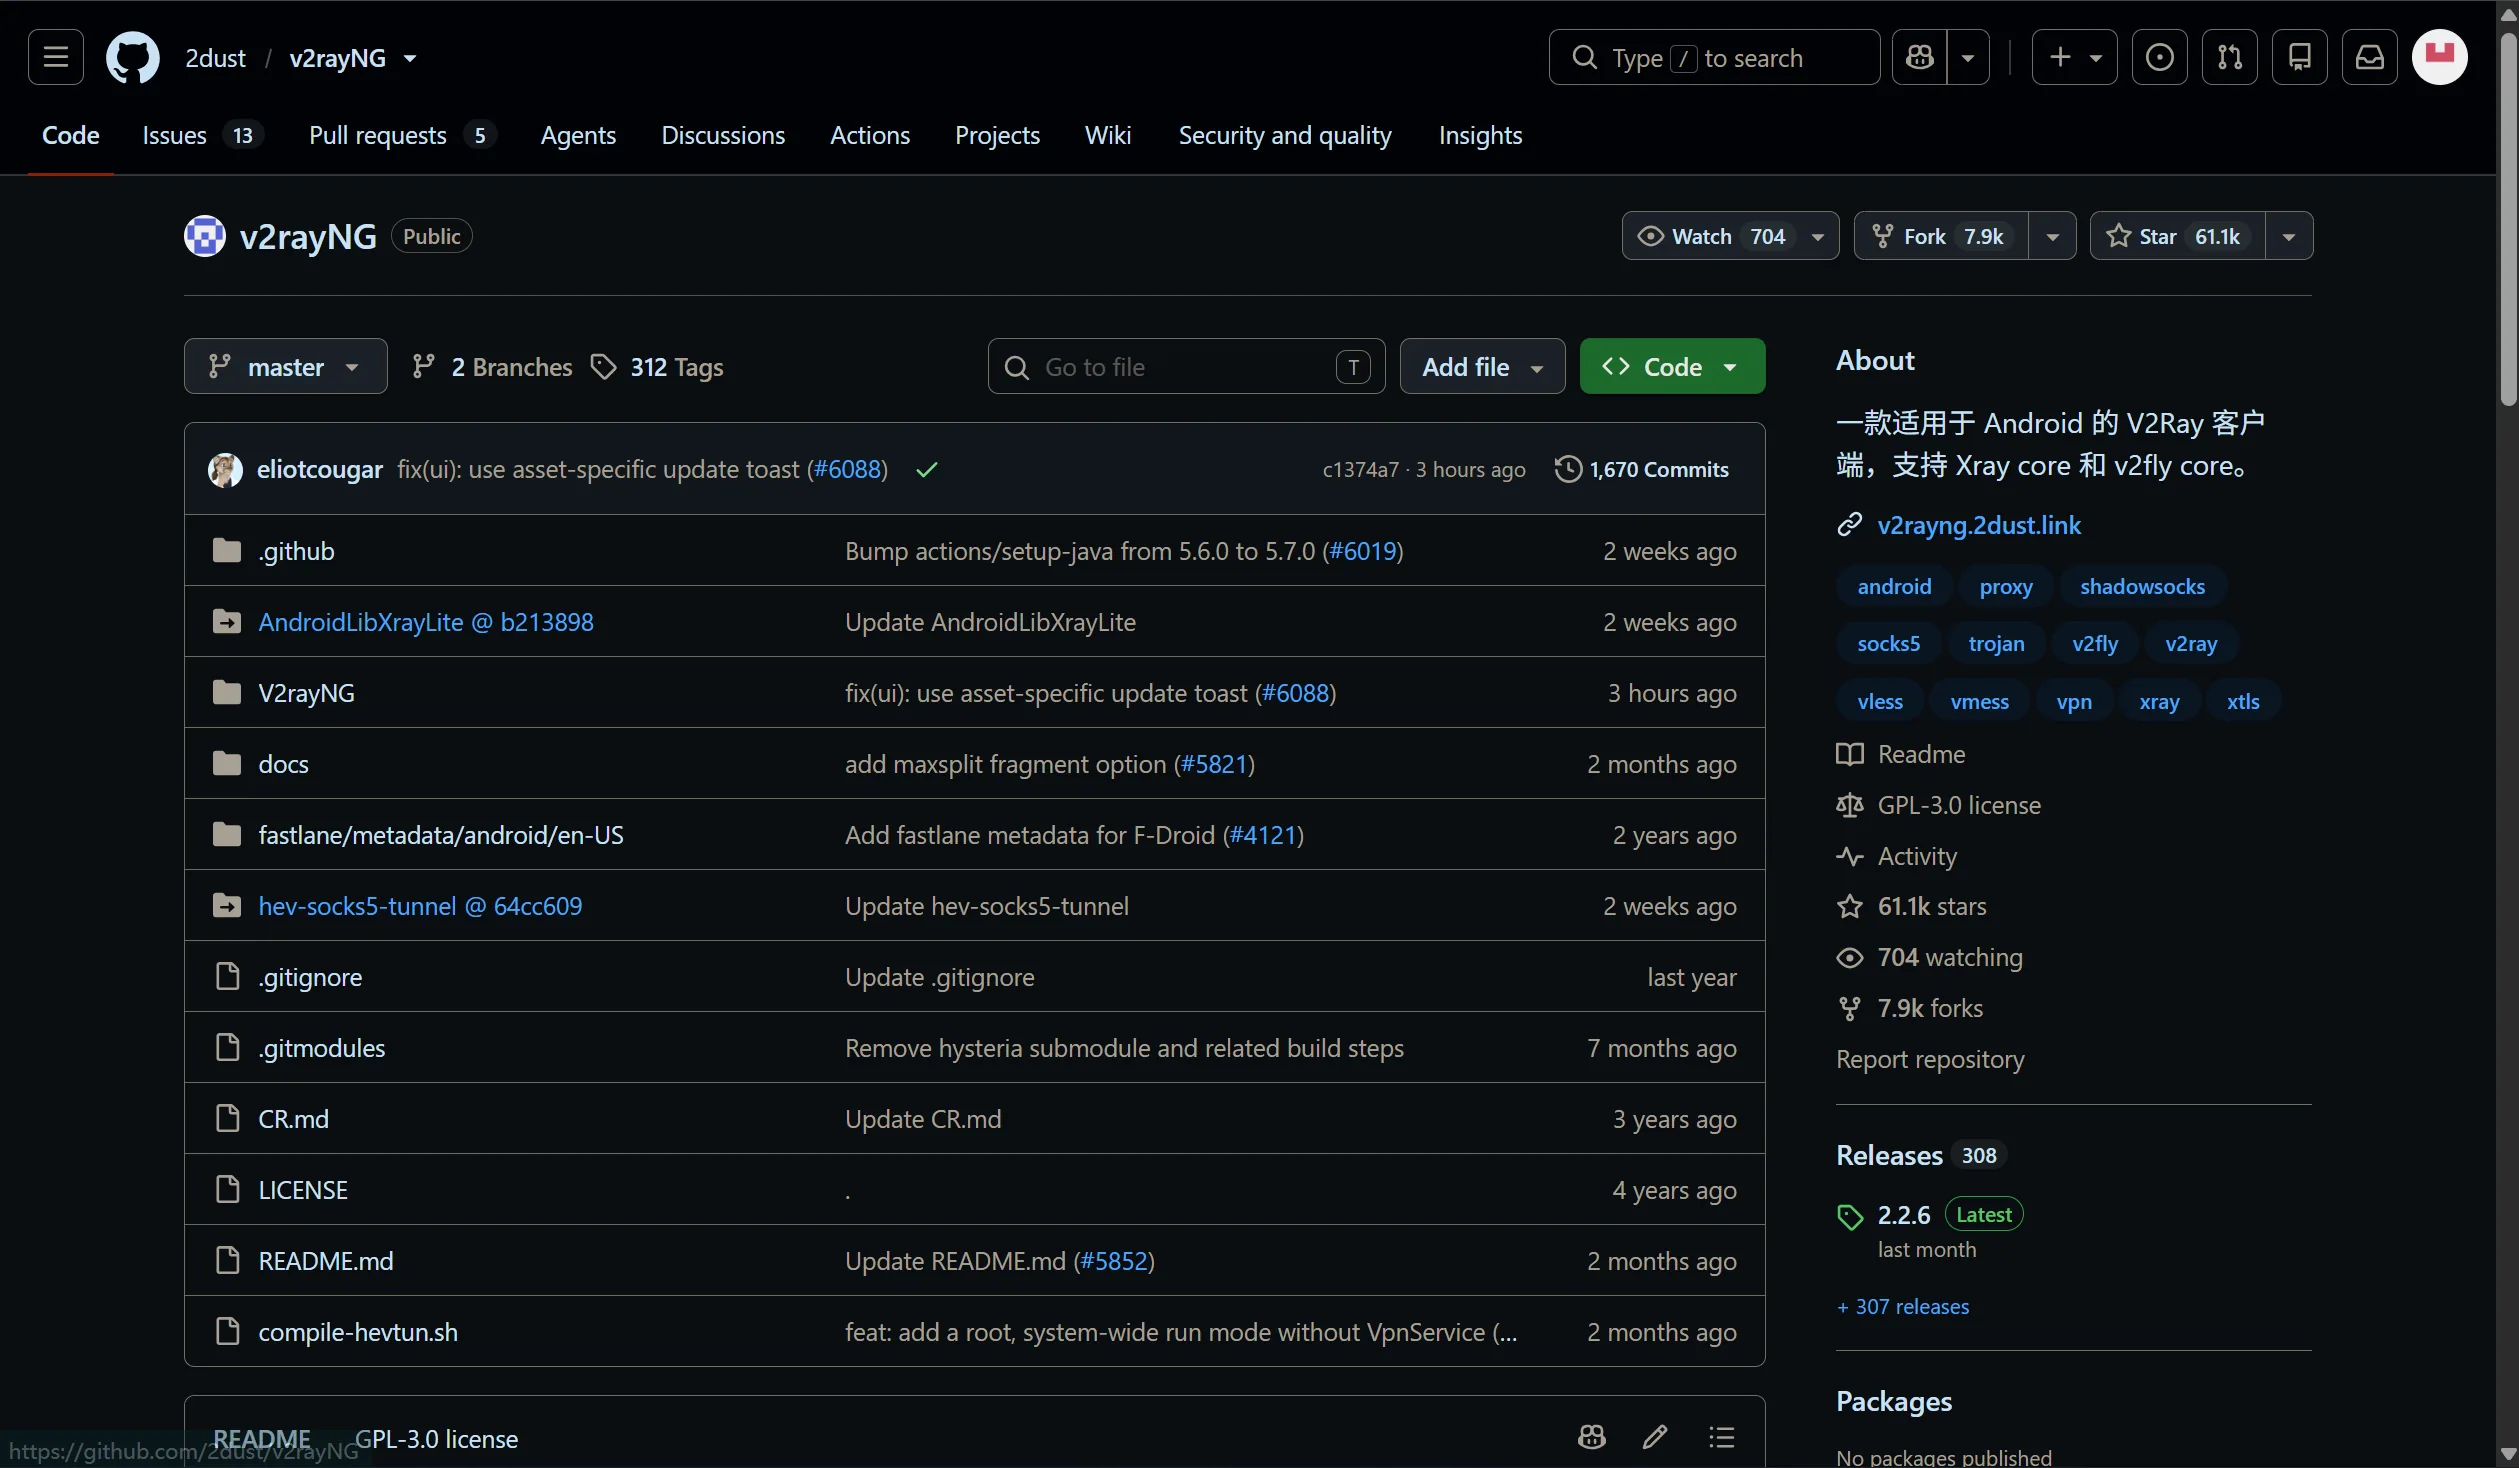Click the v2rayNG repository avatar icon
The image size is (2519, 1468).
tap(205, 236)
